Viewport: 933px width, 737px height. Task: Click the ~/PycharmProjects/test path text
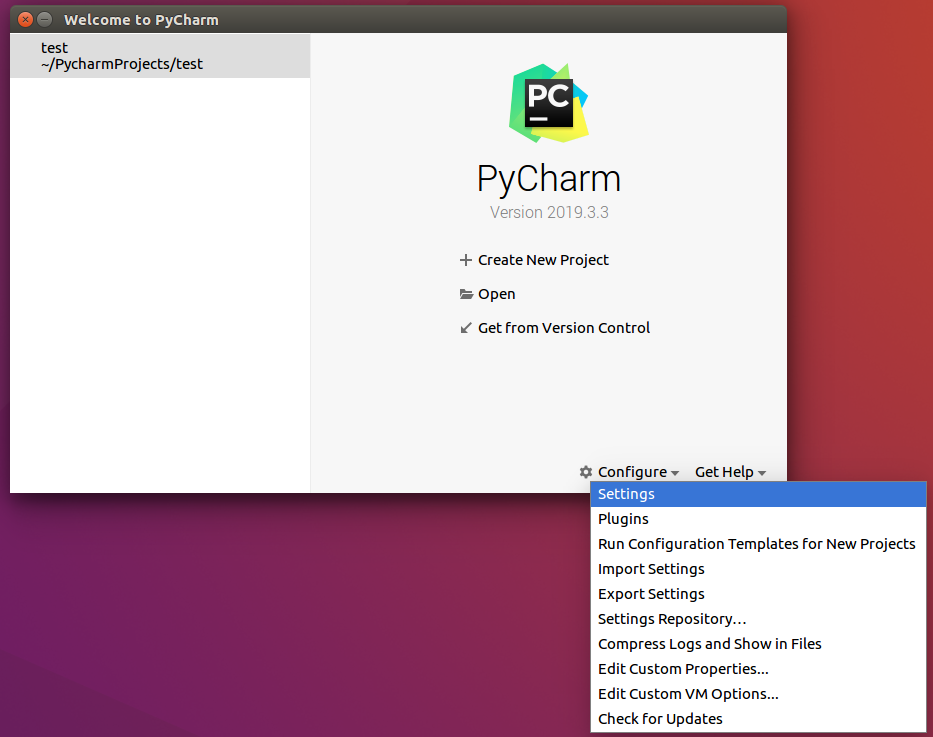122,64
